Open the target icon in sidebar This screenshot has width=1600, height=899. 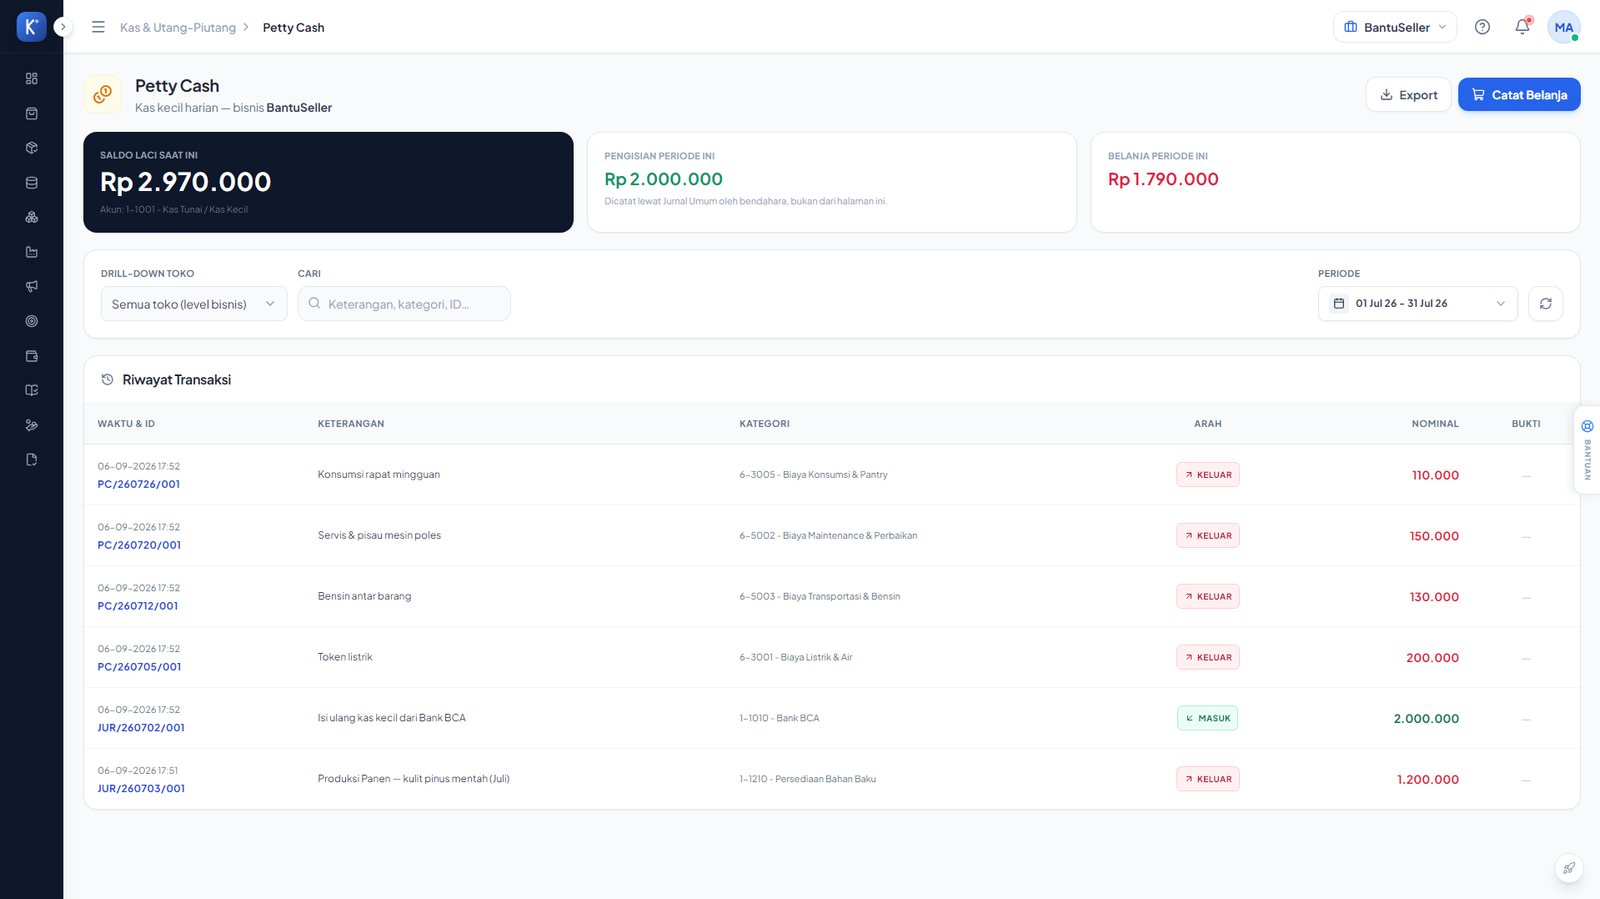pyautogui.click(x=31, y=321)
